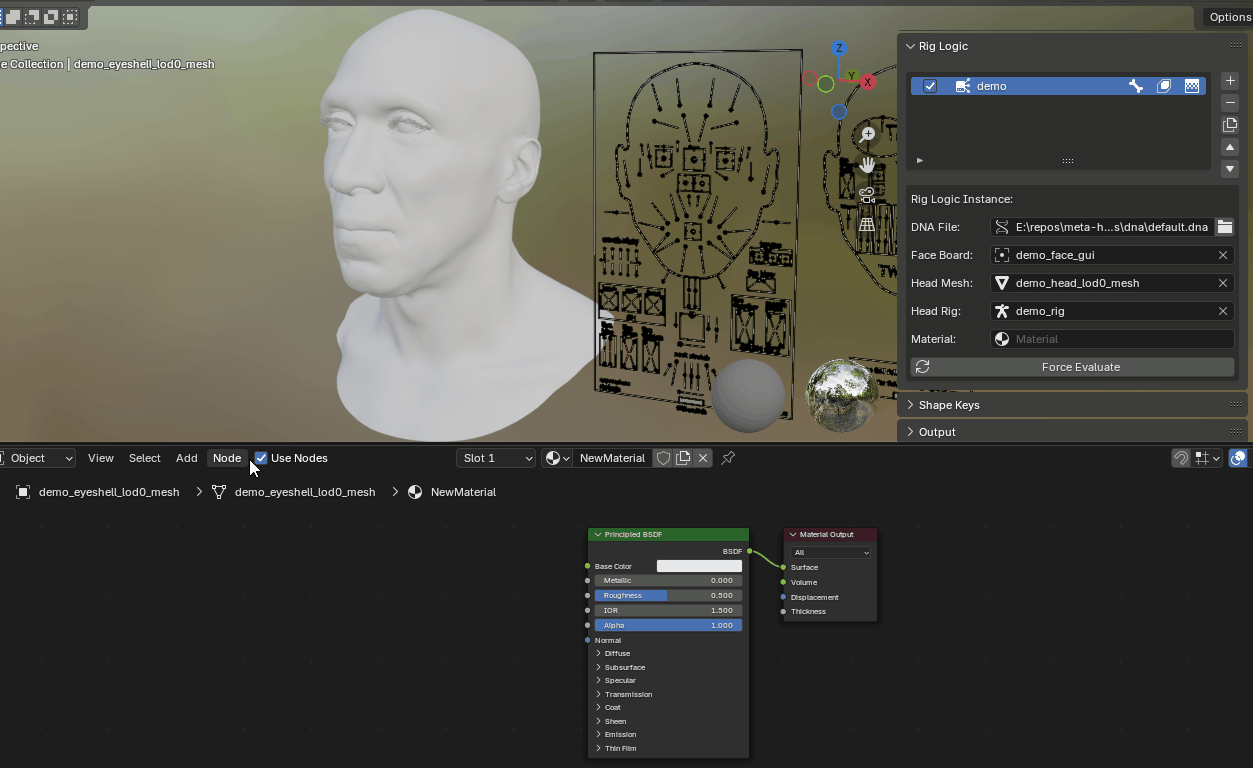Click the pin icon next to NewMaterial

pos(728,458)
